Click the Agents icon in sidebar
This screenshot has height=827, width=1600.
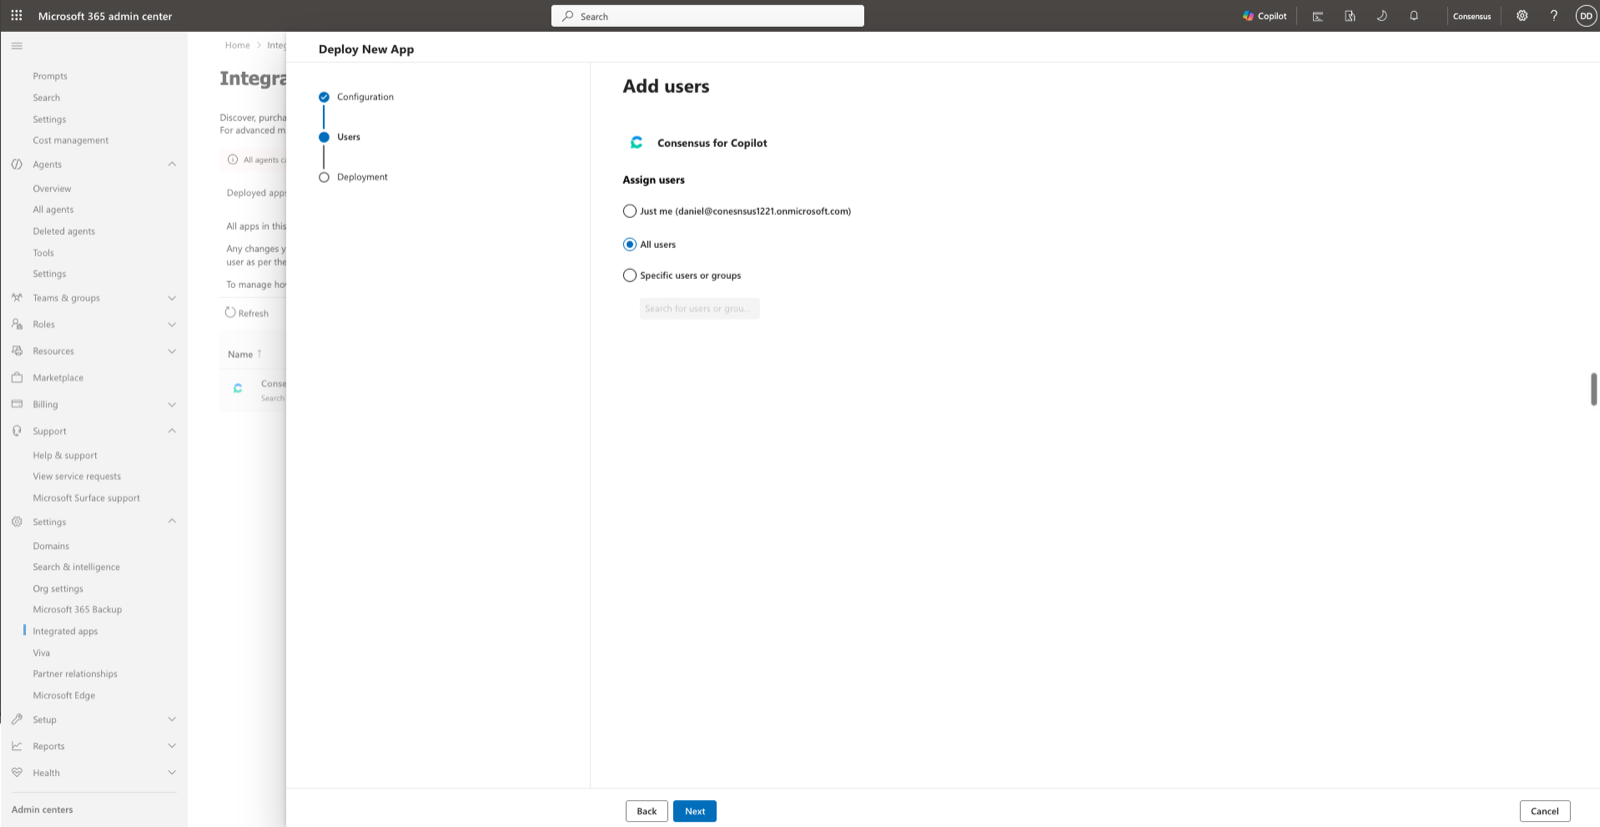(x=17, y=164)
